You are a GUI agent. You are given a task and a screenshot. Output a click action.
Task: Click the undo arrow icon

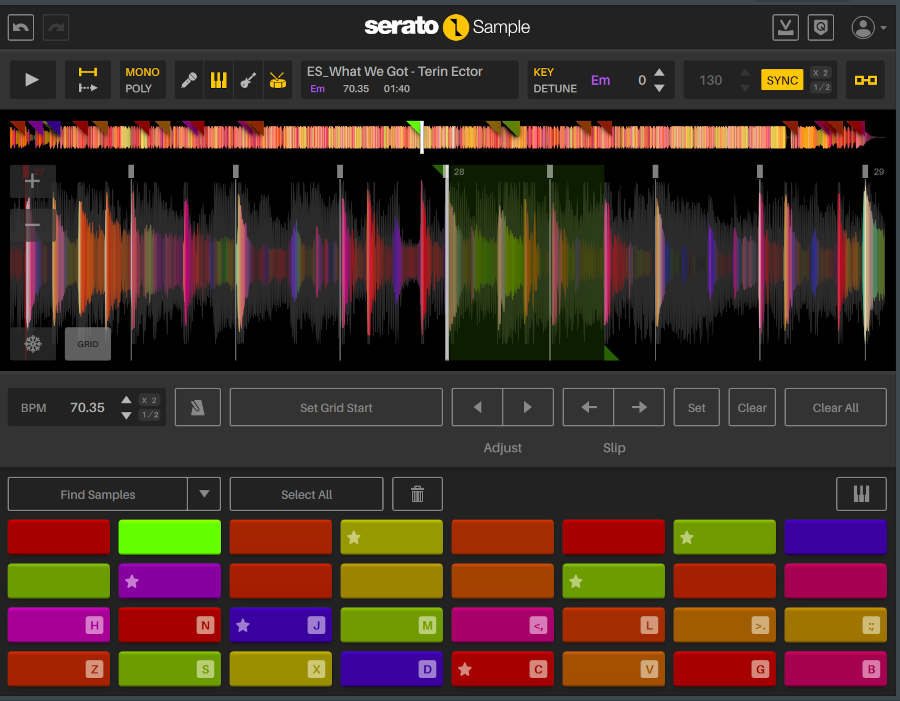(21, 27)
